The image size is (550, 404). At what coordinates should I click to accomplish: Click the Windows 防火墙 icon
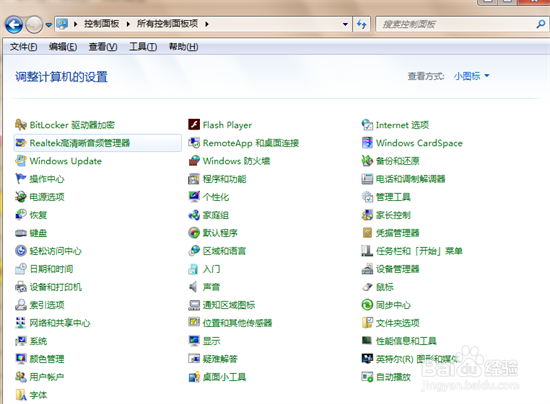[x=194, y=161]
